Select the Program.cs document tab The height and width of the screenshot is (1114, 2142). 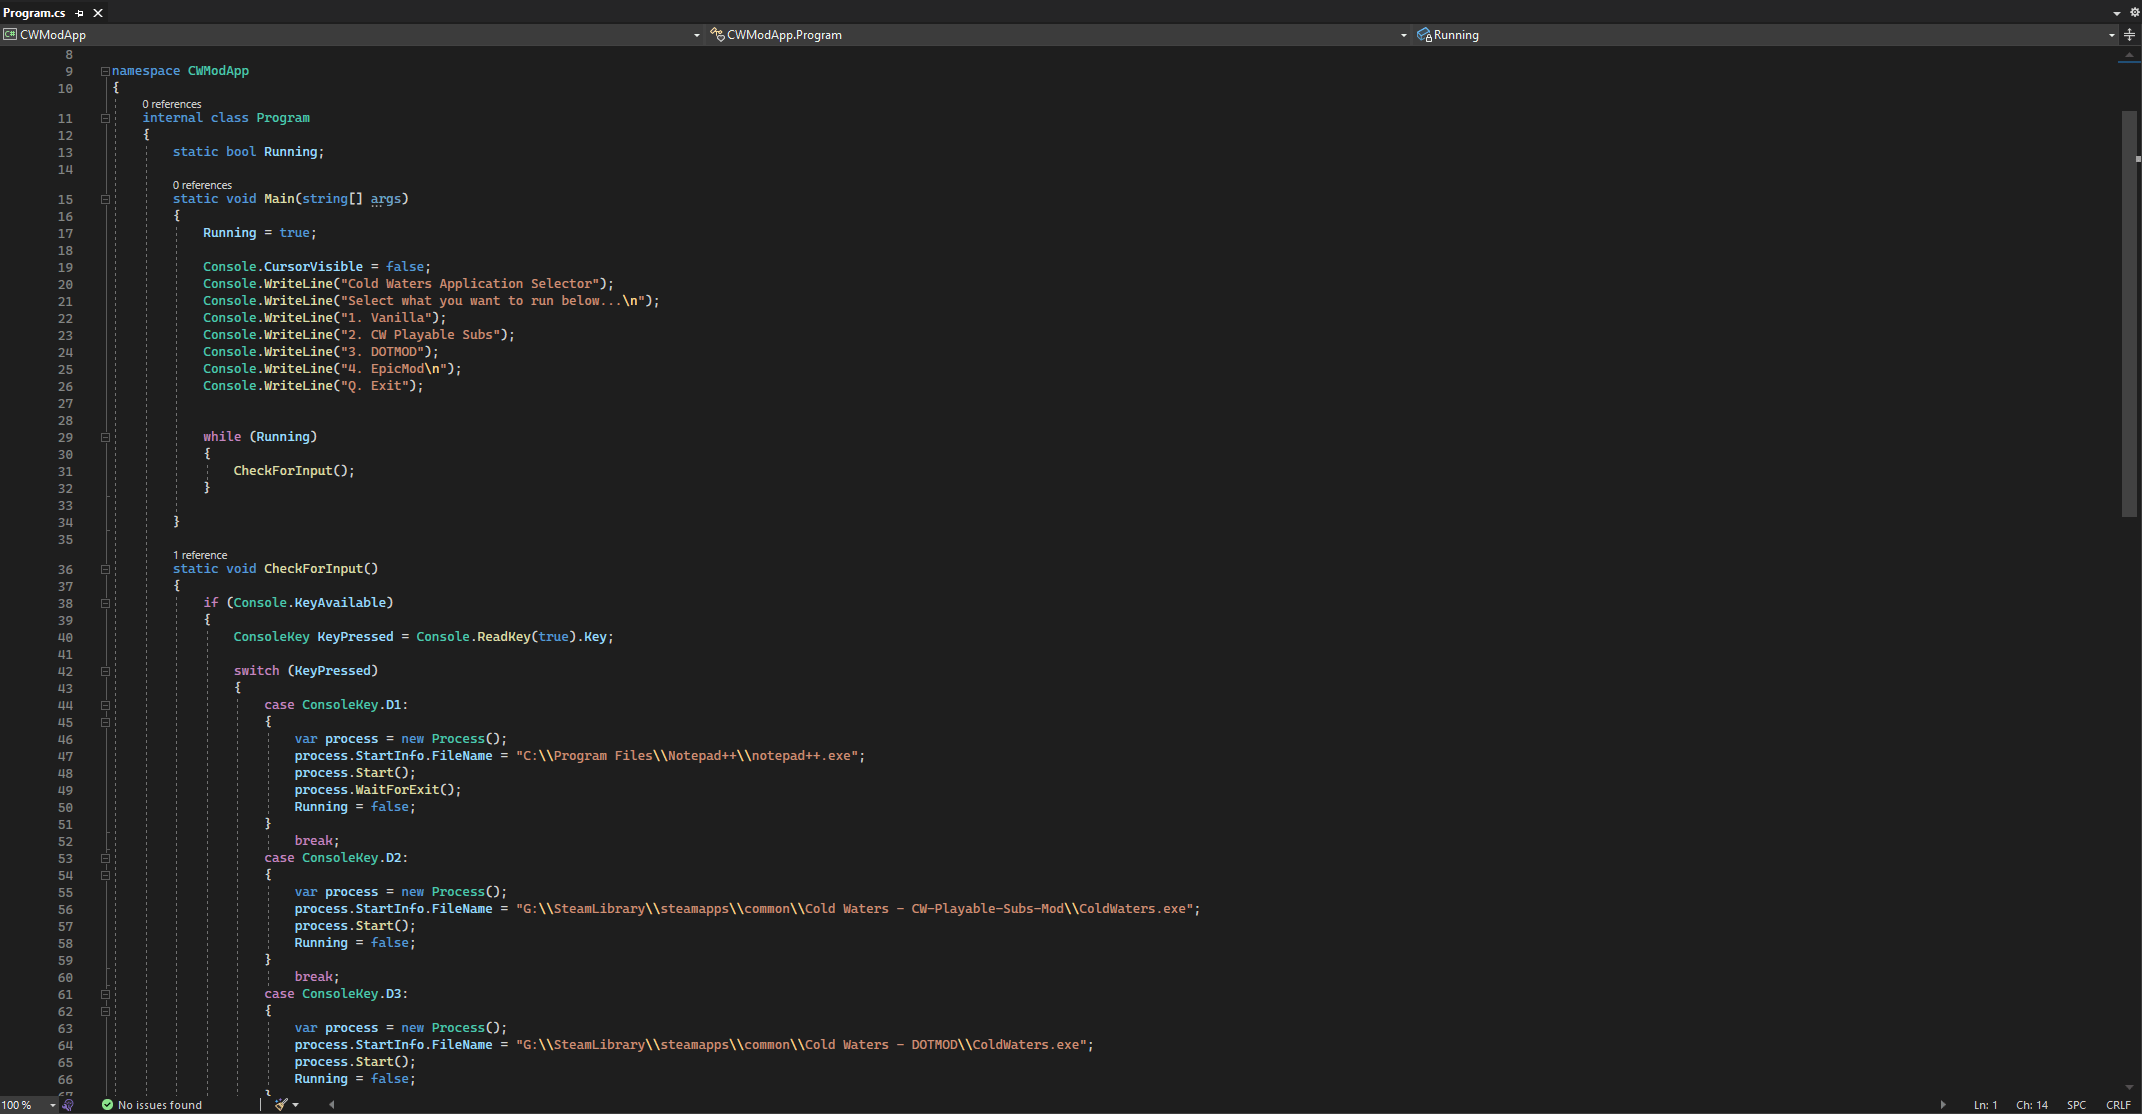click(x=34, y=13)
